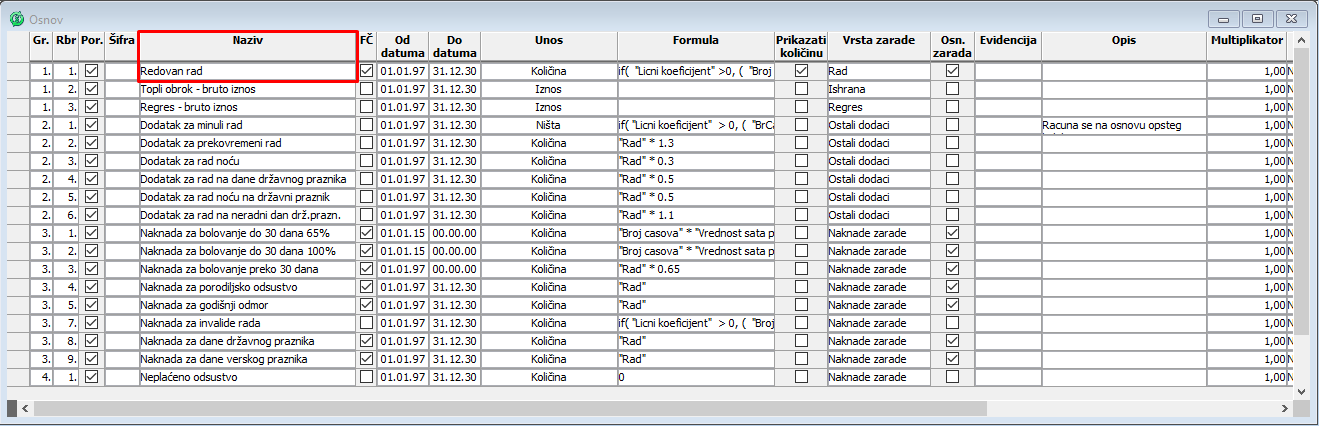
Task: Click the vertical scrollbar down arrow
Action: pos(1302,392)
